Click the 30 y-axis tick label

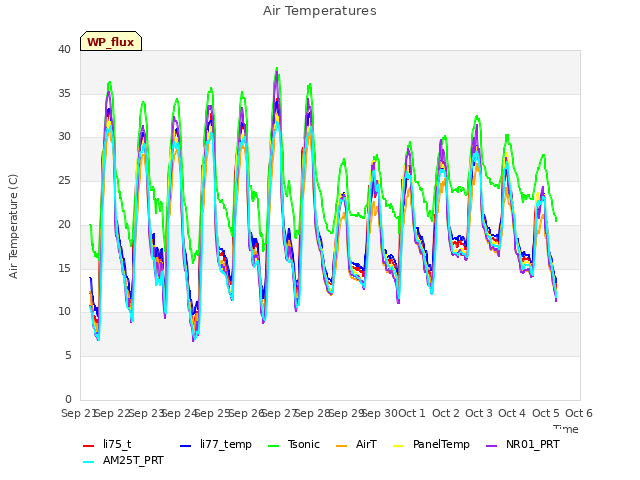coord(64,137)
